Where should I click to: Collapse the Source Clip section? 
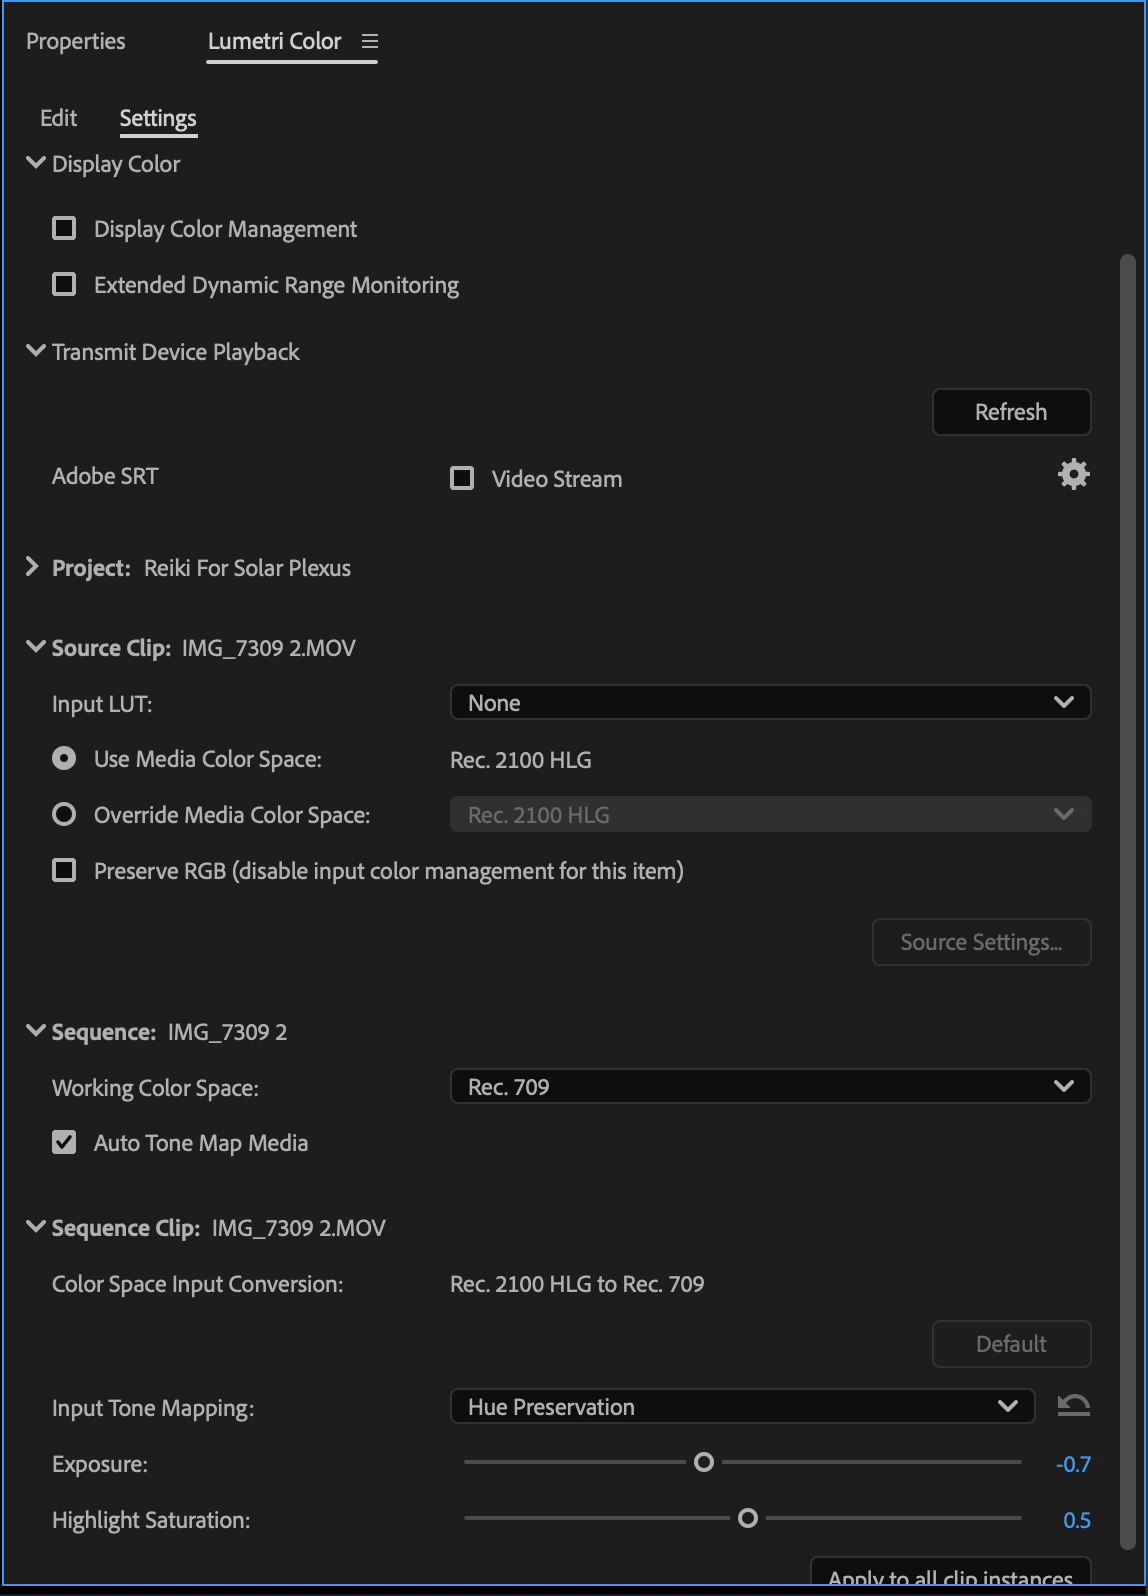(36, 647)
